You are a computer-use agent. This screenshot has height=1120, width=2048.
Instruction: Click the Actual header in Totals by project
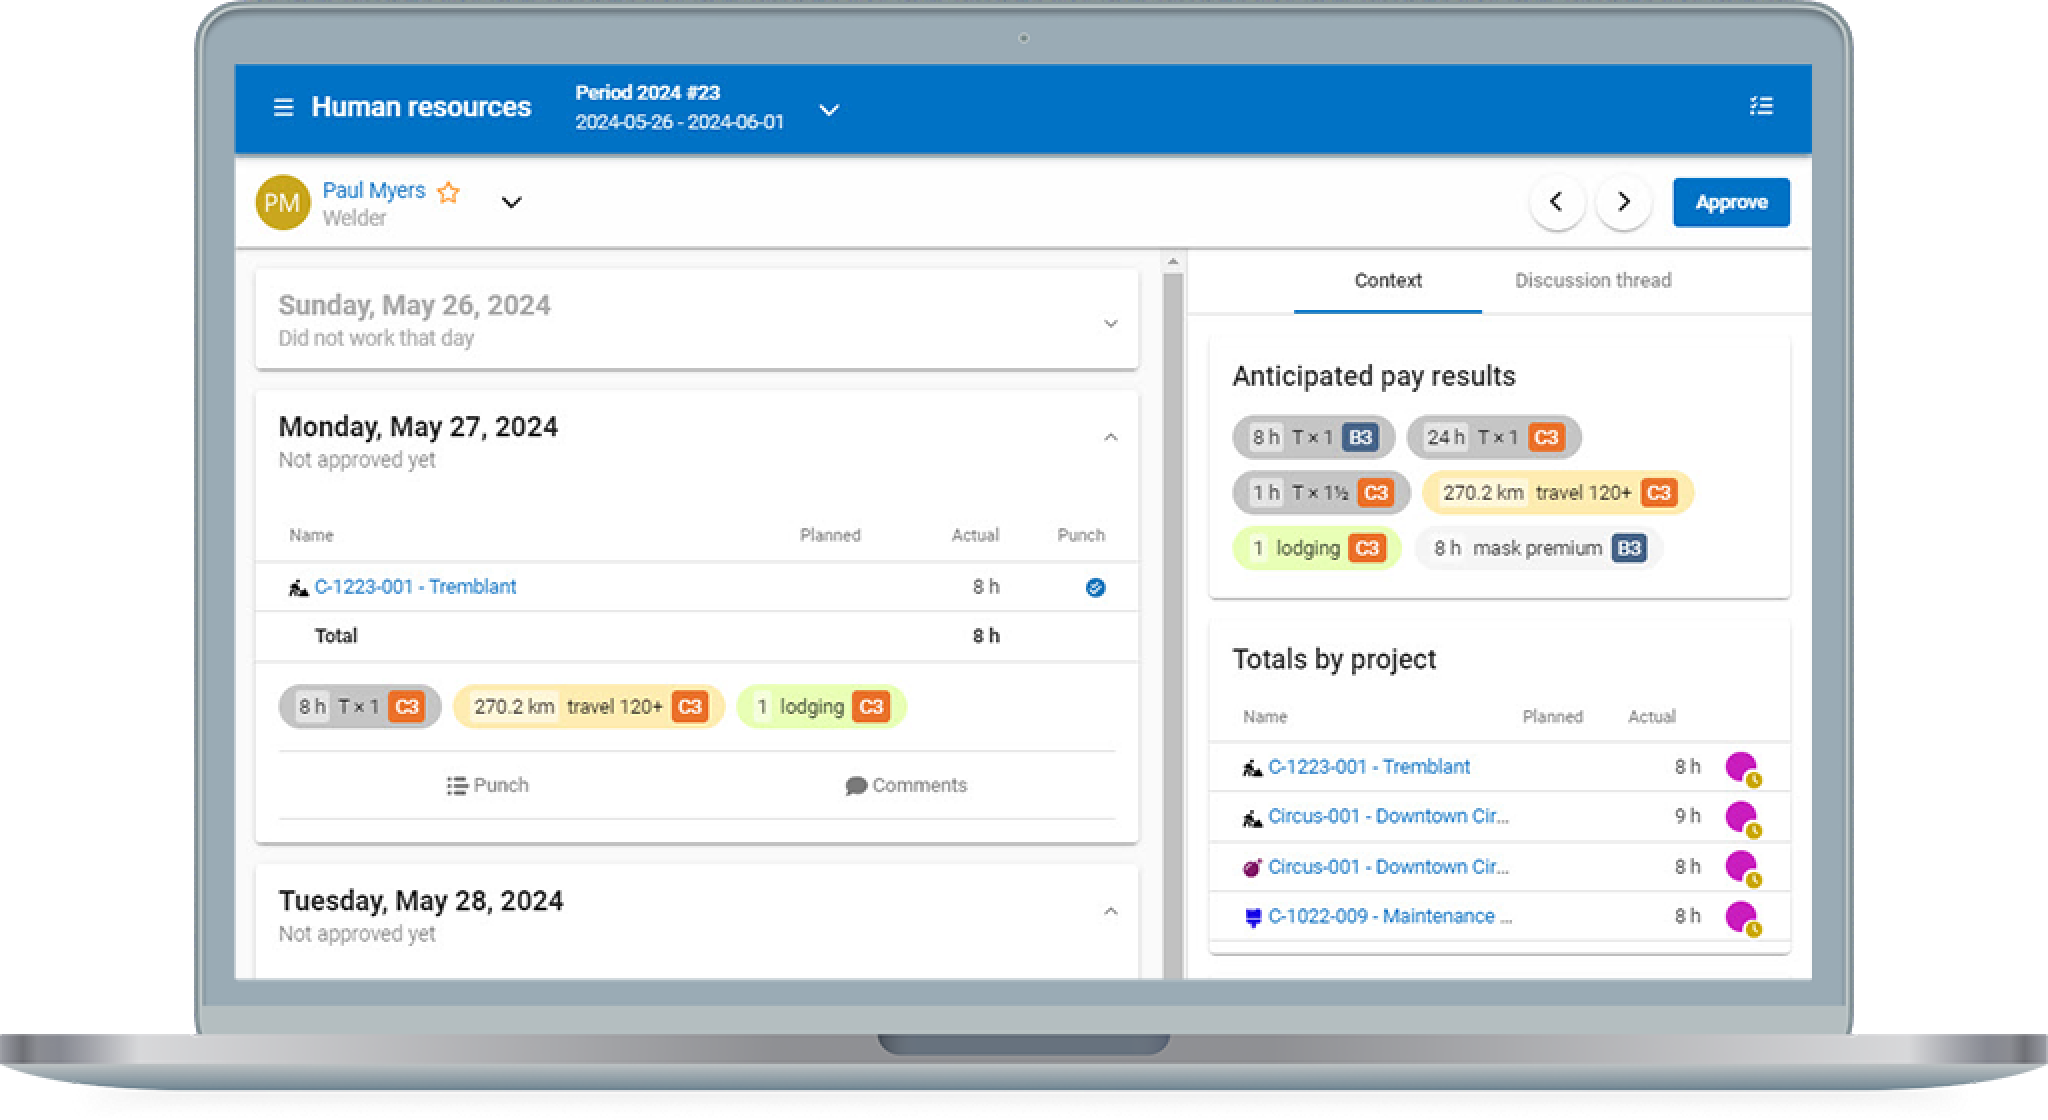coord(1651,717)
